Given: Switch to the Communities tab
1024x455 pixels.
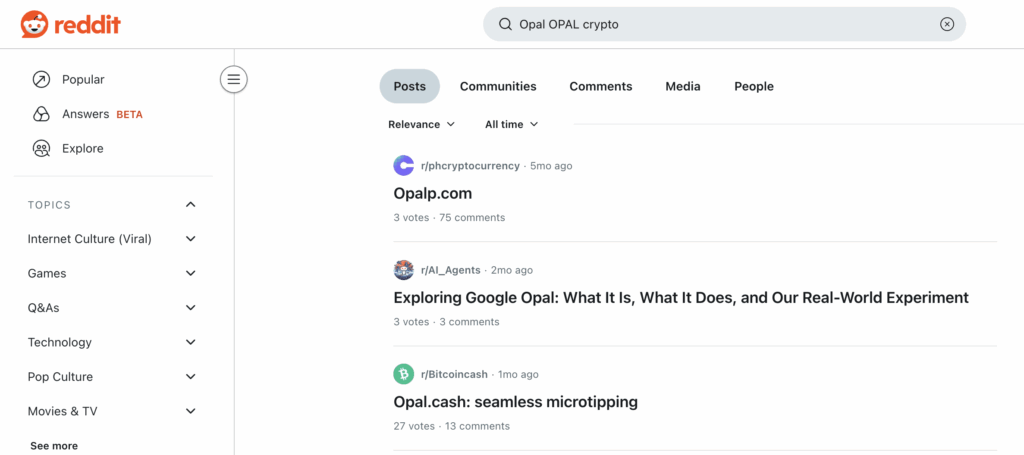Looking at the screenshot, I should coord(498,86).
